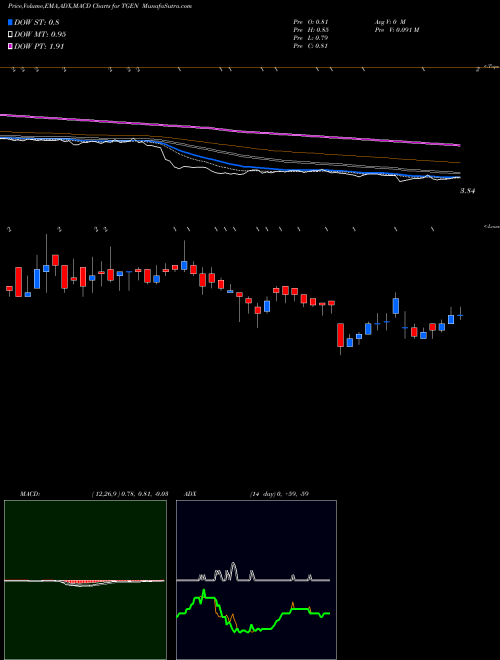Image resolution: width=500 pixels, height=660 pixels.
Task: Click the last candlestick on the right
Action: pos(460,314)
